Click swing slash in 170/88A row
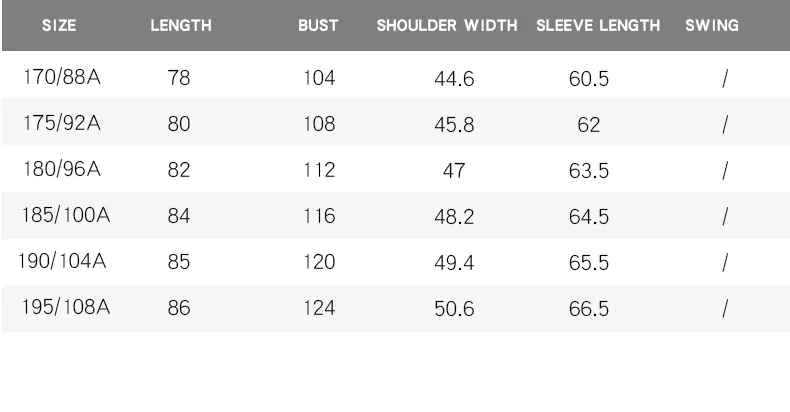 [725, 78]
